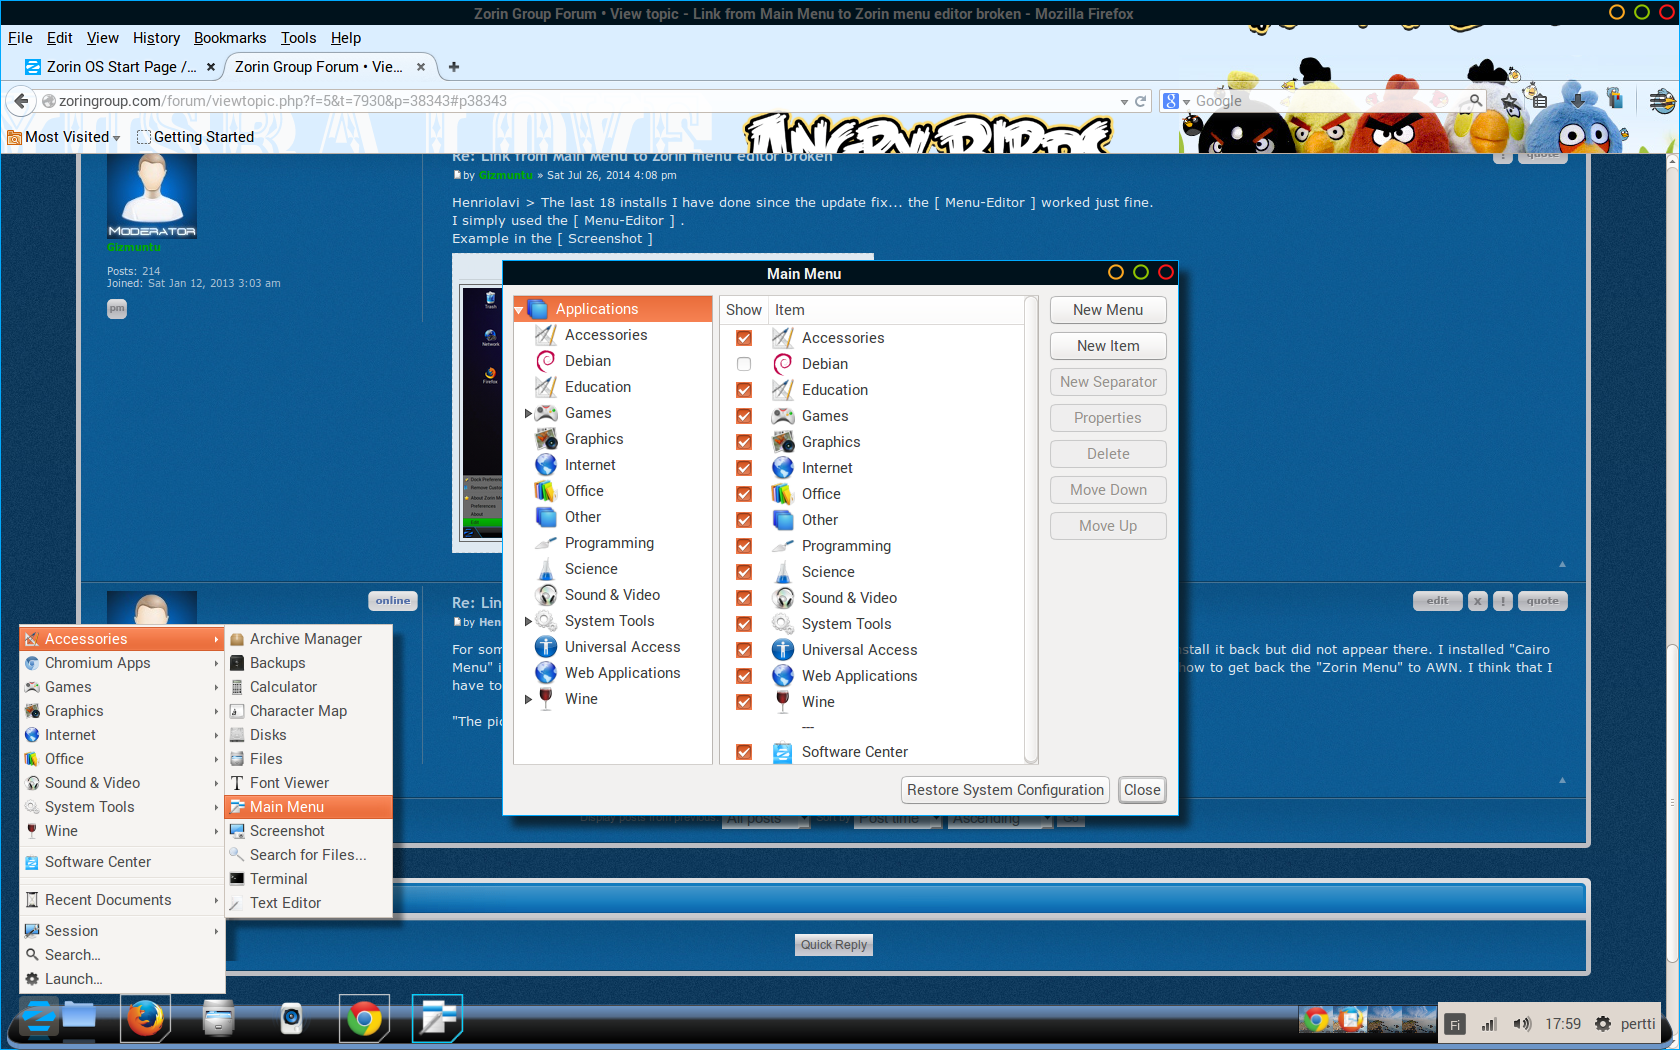Uncheck the Games show checkbox
Image resolution: width=1680 pixels, height=1050 pixels.
tap(744, 416)
